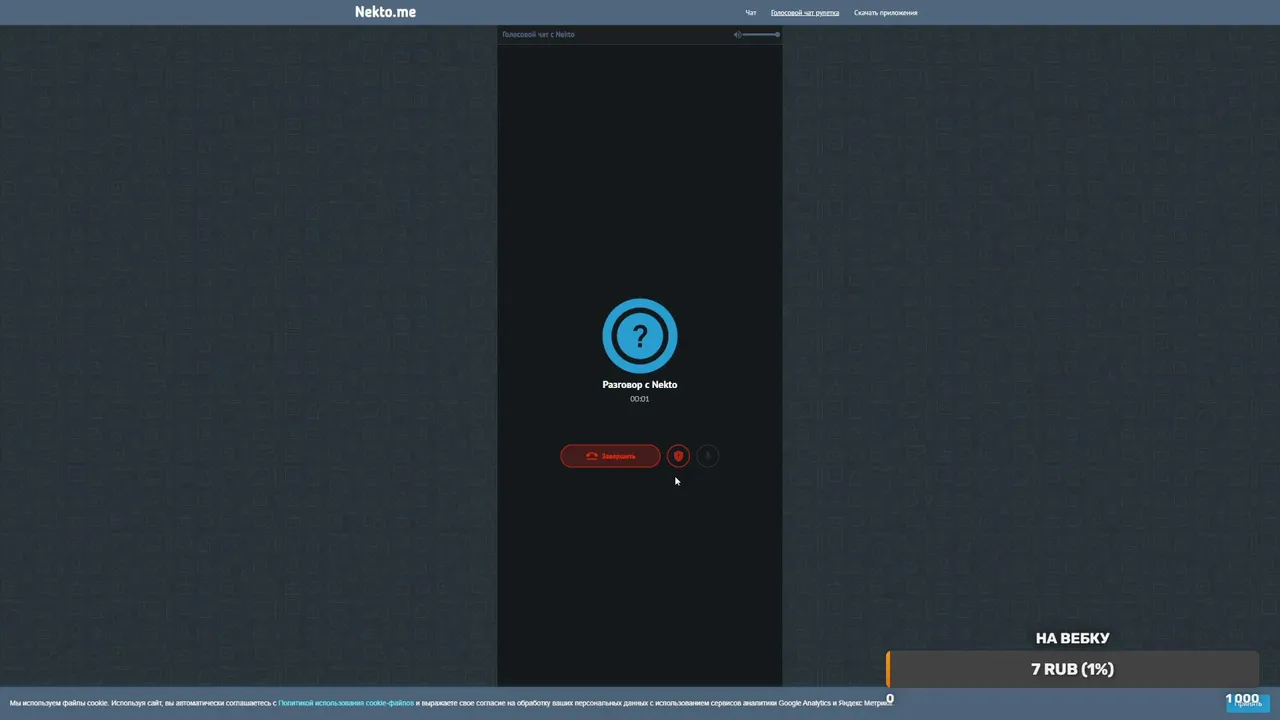This screenshot has height=720, width=1280.
Task: Click the blue question mark avatar
Action: click(x=640, y=336)
